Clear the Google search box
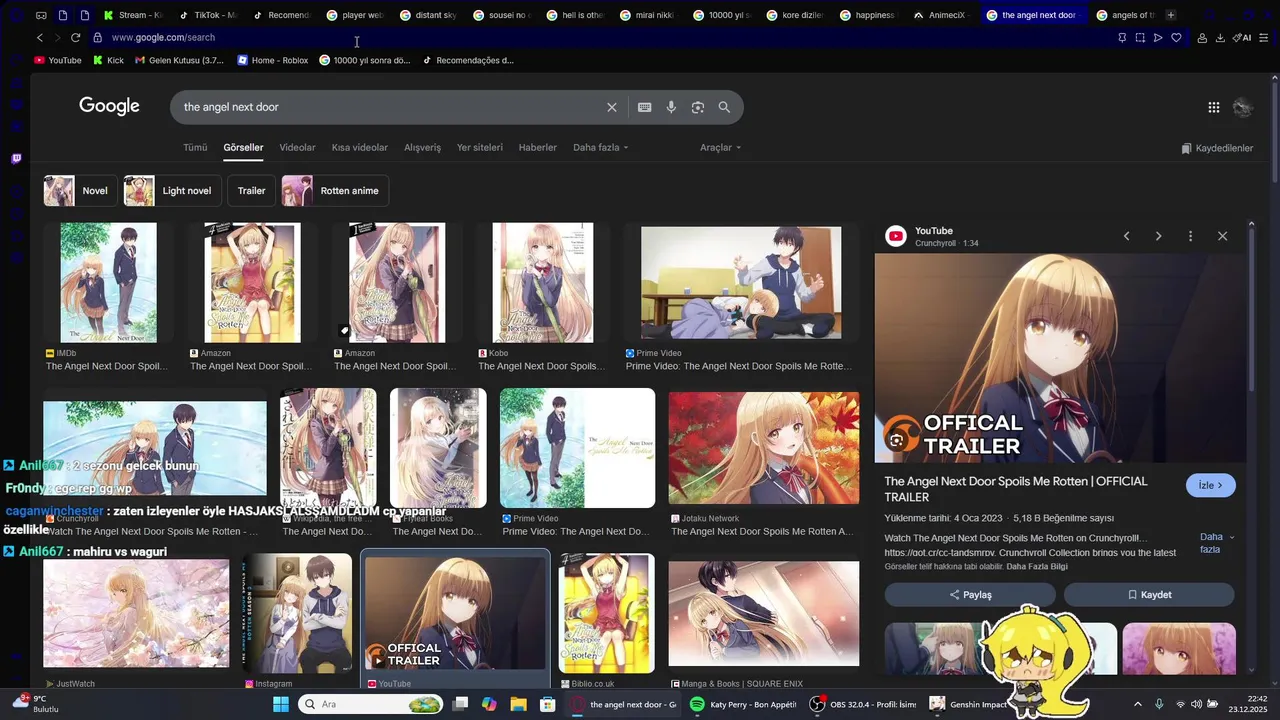1280x720 pixels. pyautogui.click(x=612, y=107)
